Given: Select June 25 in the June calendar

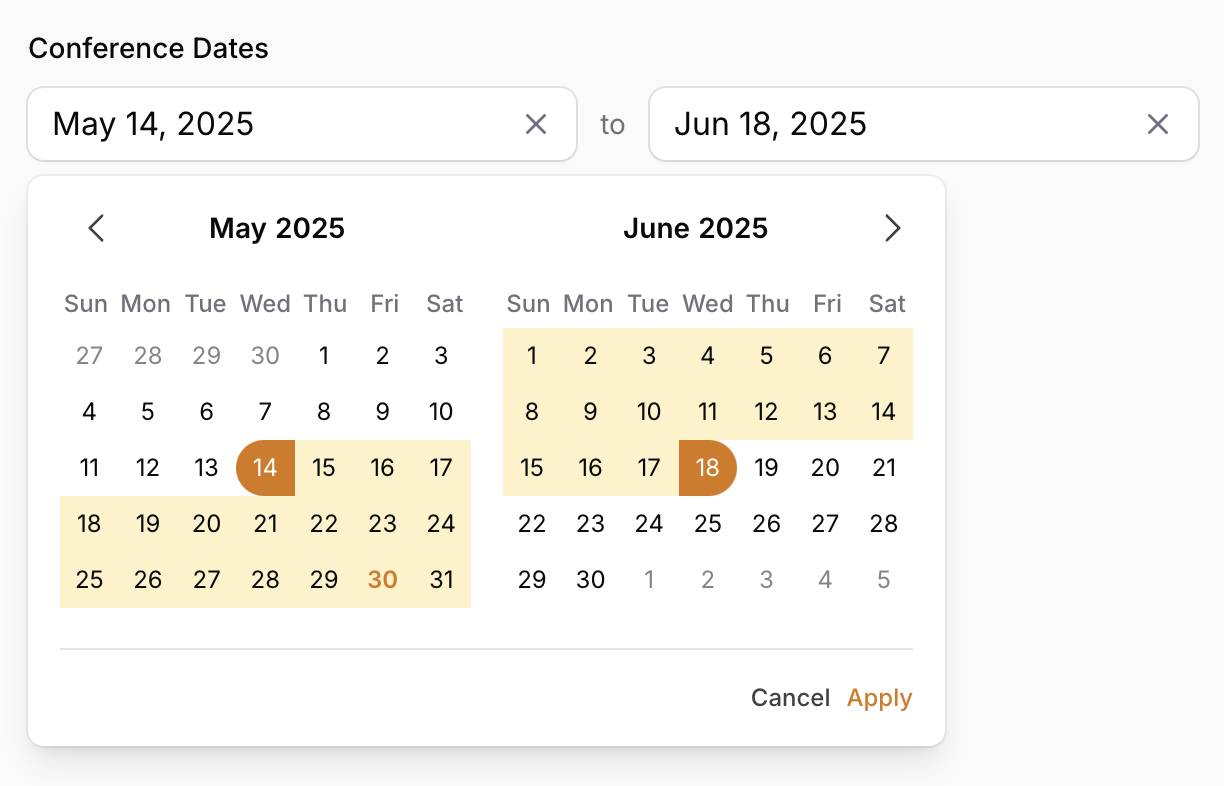Looking at the screenshot, I should pos(708,523).
